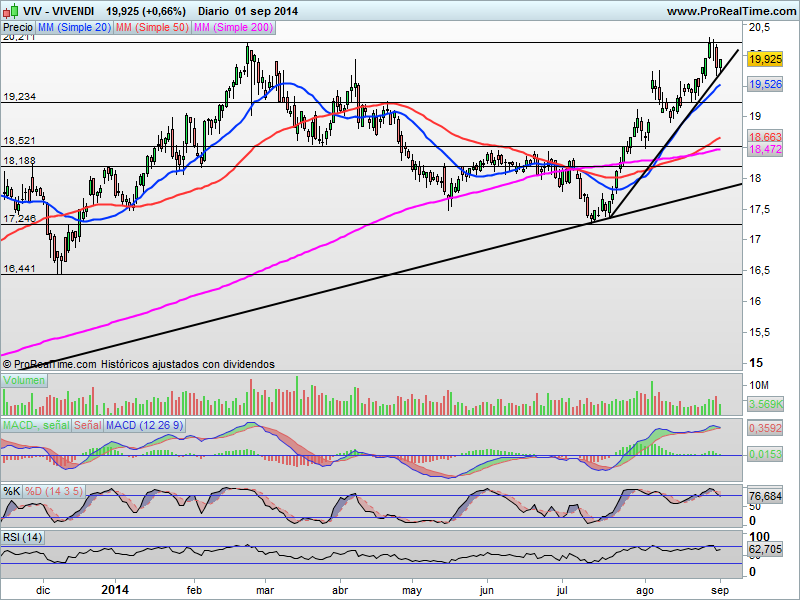Click the Volumen panel label
Viewport: 800px width, 600px height.
pyautogui.click(x=24, y=381)
